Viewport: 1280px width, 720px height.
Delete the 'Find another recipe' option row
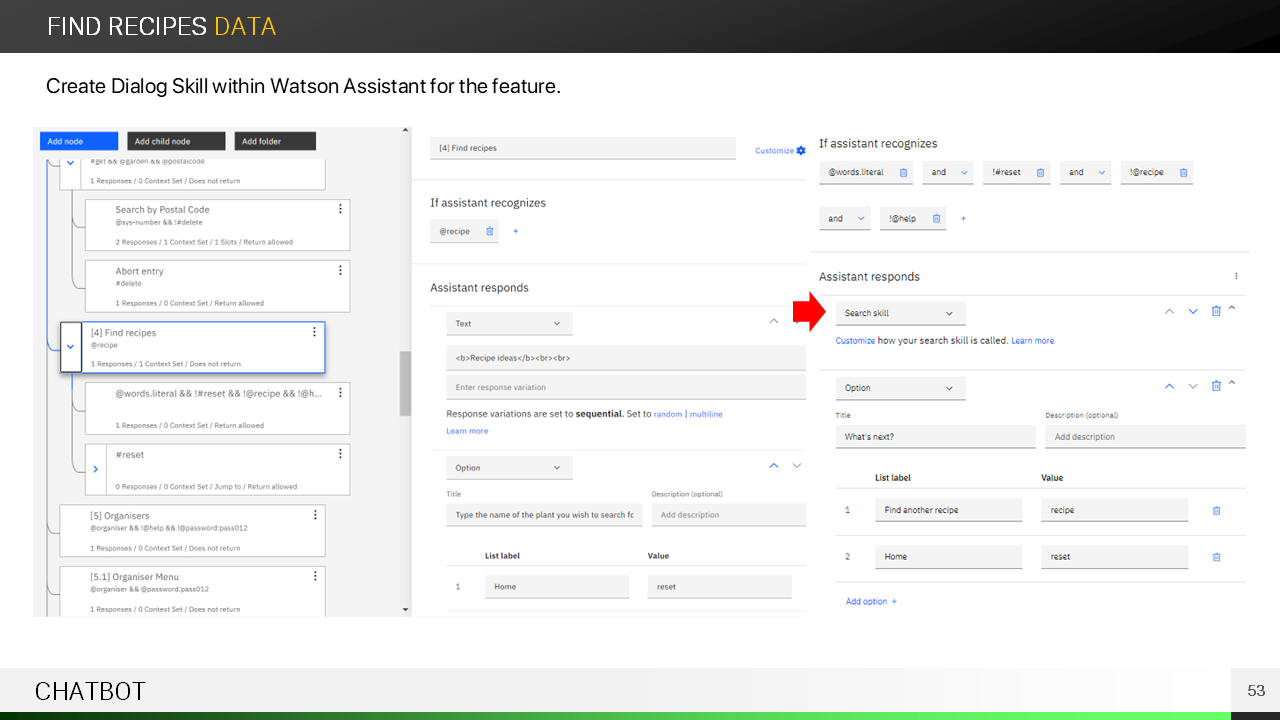[1216, 510]
